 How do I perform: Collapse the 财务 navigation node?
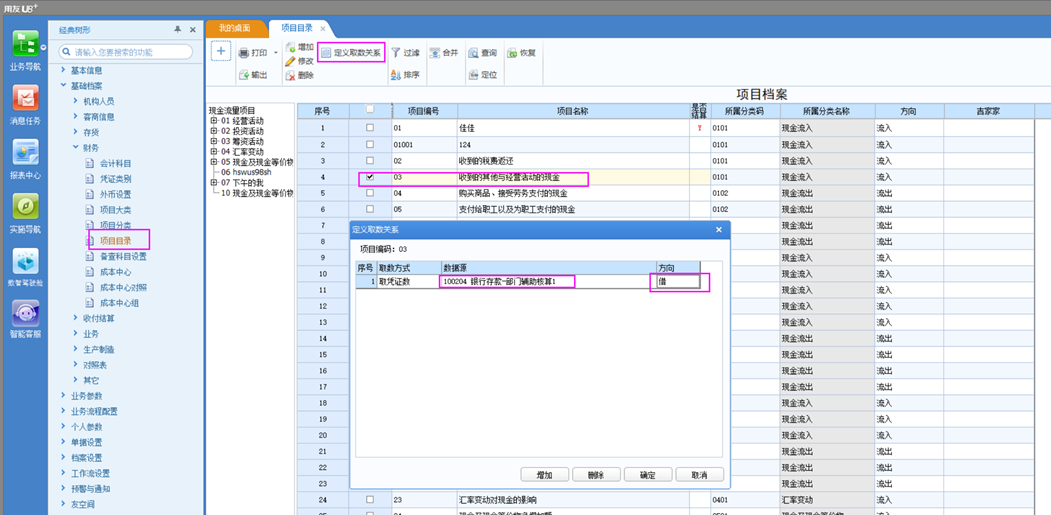point(76,148)
